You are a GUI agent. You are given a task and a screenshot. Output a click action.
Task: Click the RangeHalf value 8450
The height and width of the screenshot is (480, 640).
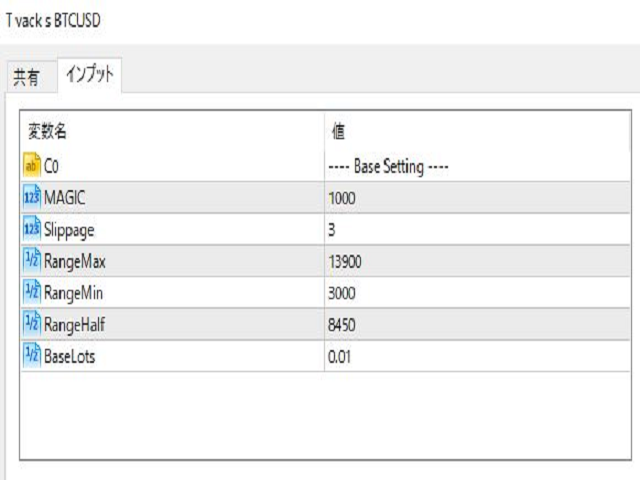coord(342,325)
